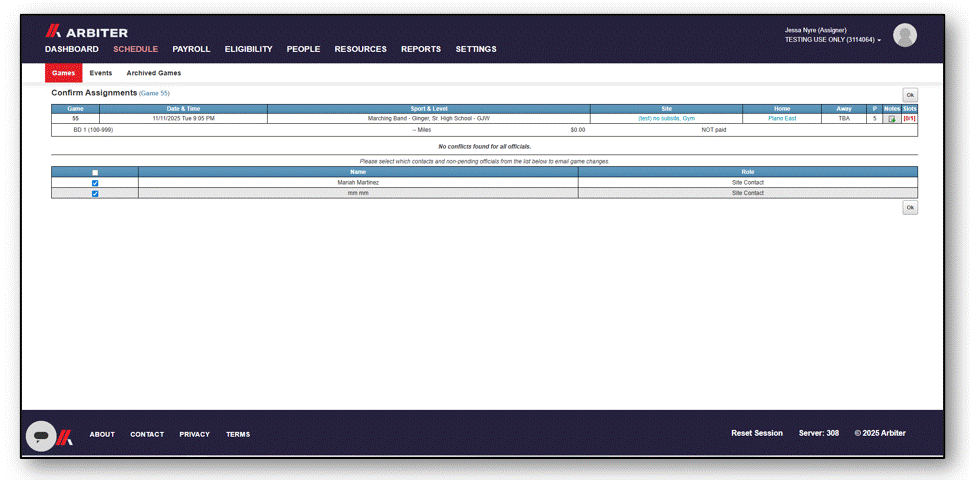Click the Away column header

pyautogui.click(x=844, y=109)
